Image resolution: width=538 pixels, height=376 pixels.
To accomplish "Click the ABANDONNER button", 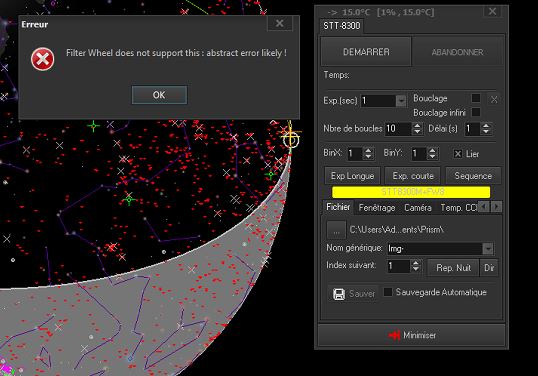I will point(457,52).
